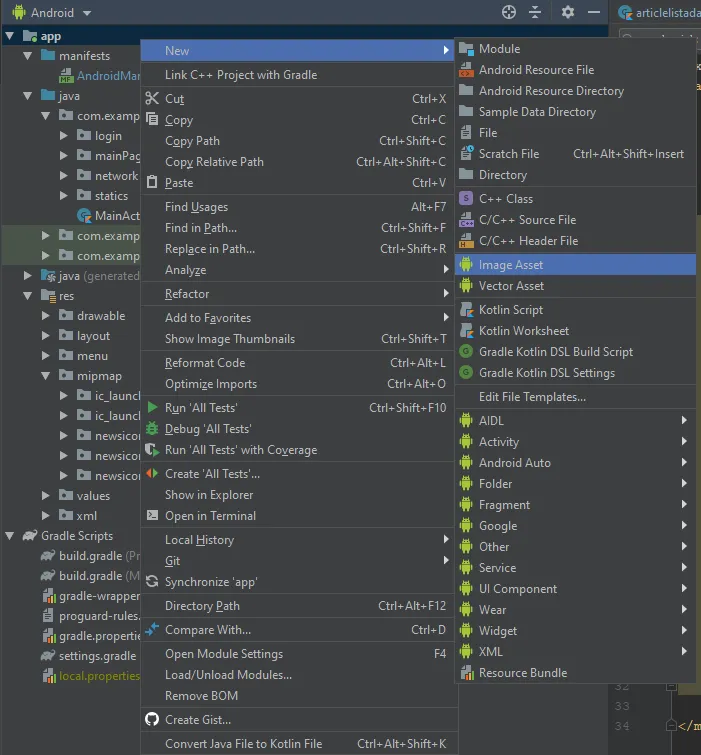
Task: Click the Module icon in New submenu
Action: click(466, 49)
